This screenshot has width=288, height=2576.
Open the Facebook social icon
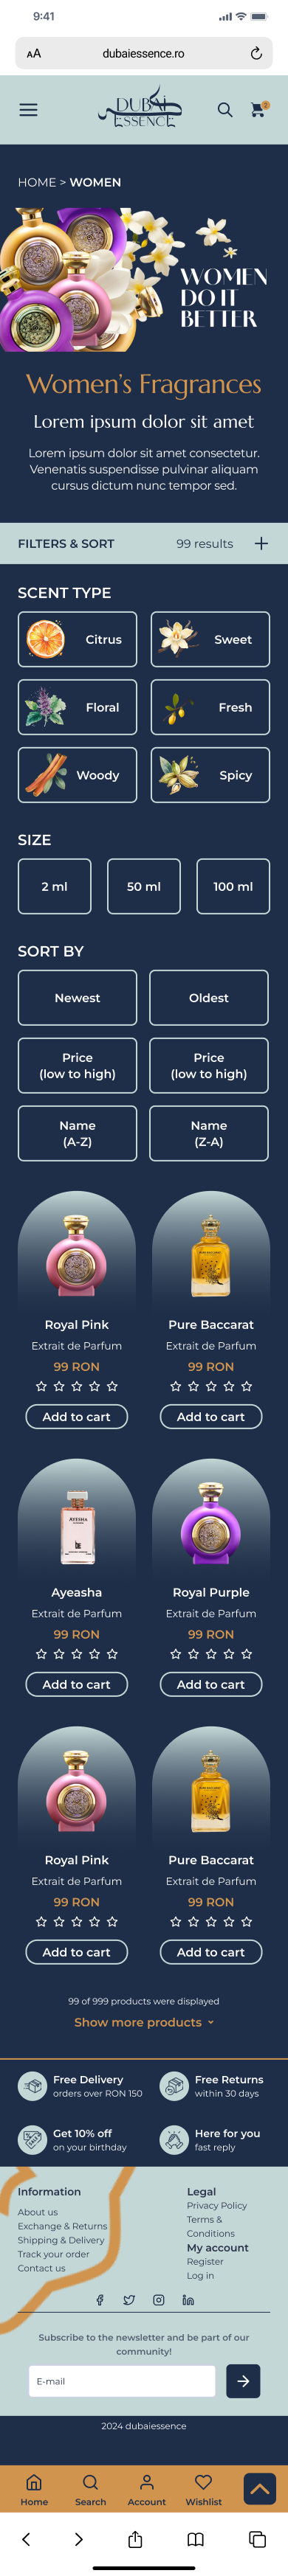click(x=100, y=2299)
